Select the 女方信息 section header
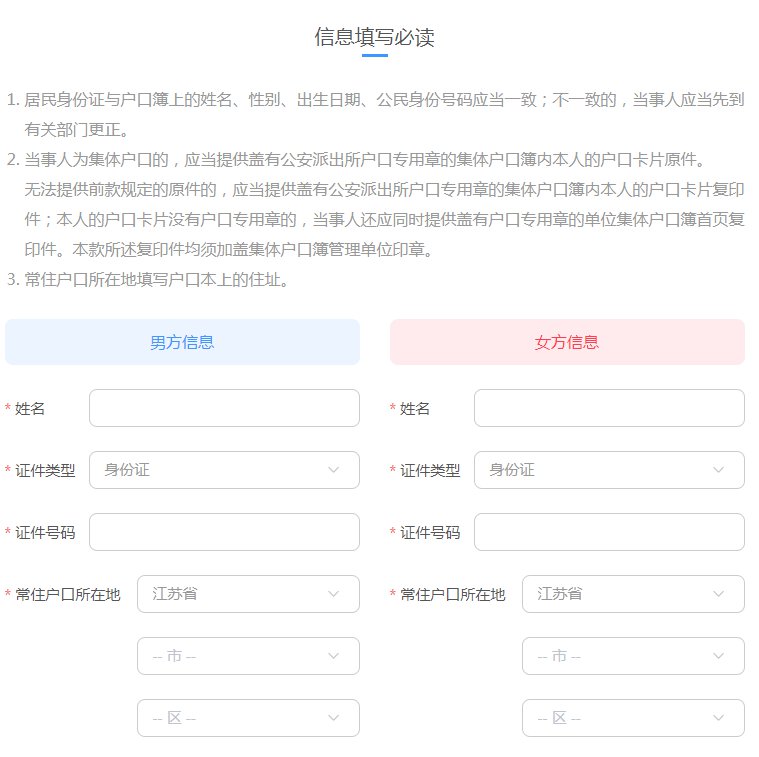This screenshot has width=759, height=757. click(x=567, y=342)
